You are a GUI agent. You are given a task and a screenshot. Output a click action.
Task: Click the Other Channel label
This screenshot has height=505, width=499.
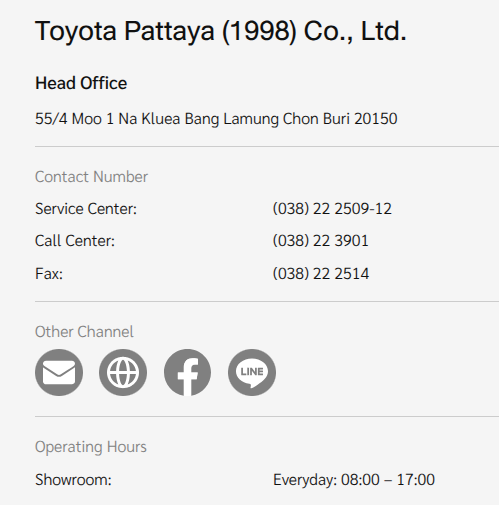[84, 332]
